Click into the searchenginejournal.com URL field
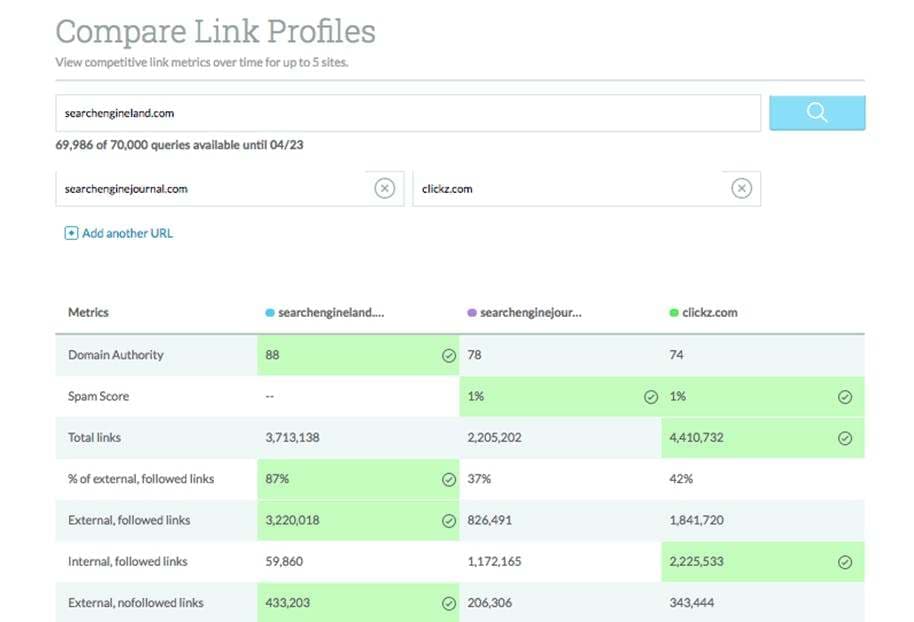The height and width of the screenshot is (622, 914). click(212, 188)
